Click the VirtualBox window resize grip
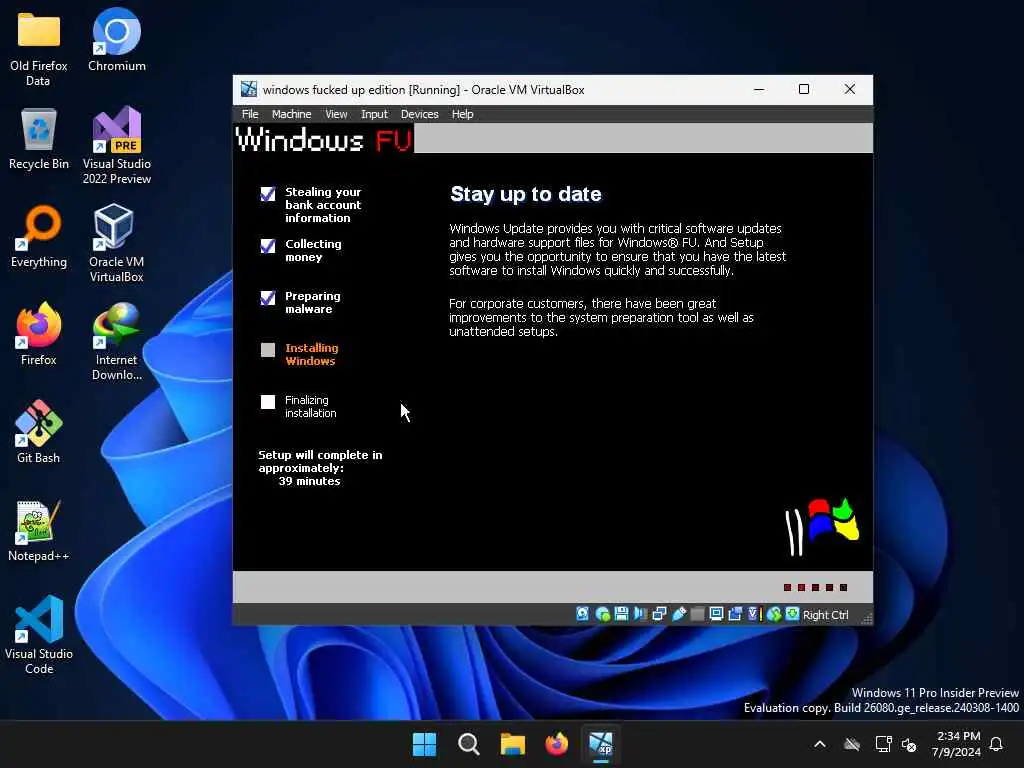Image resolution: width=1024 pixels, height=768 pixels. click(867, 618)
